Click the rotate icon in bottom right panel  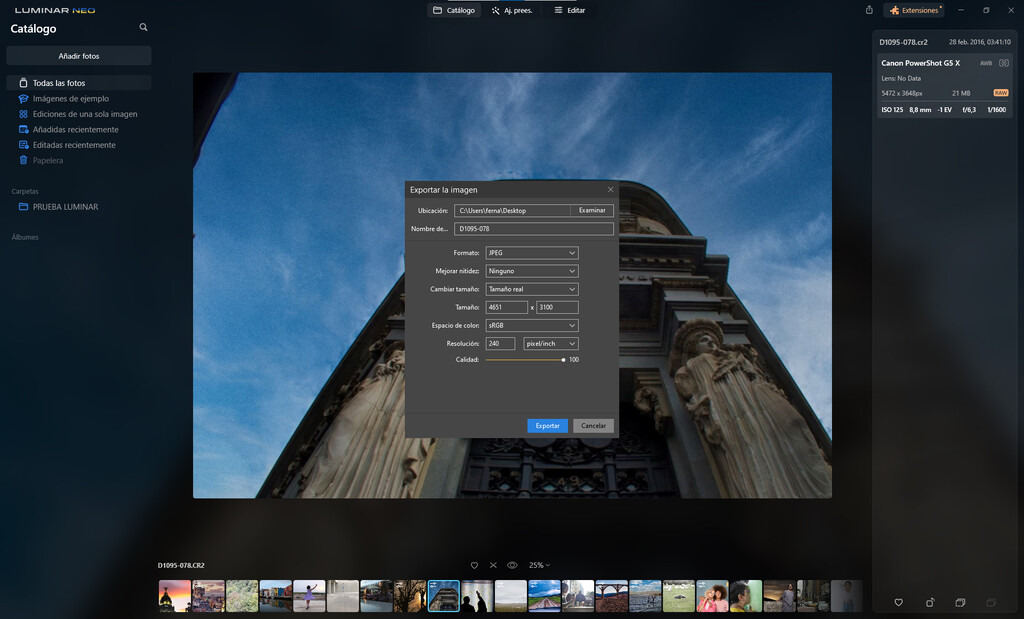[929, 602]
